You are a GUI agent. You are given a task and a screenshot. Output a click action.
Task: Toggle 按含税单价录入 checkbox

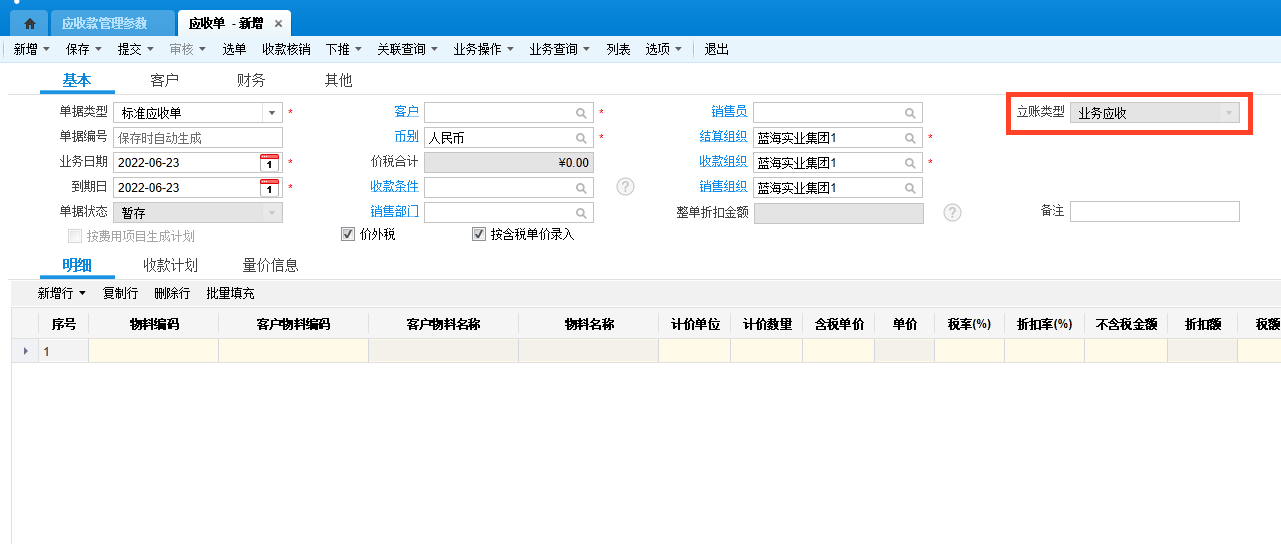point(479,234)
